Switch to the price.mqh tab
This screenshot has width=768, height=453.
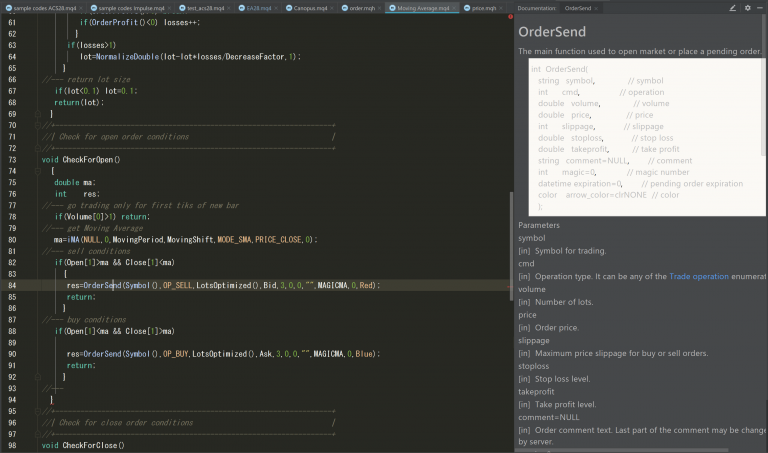coord(484,8)
